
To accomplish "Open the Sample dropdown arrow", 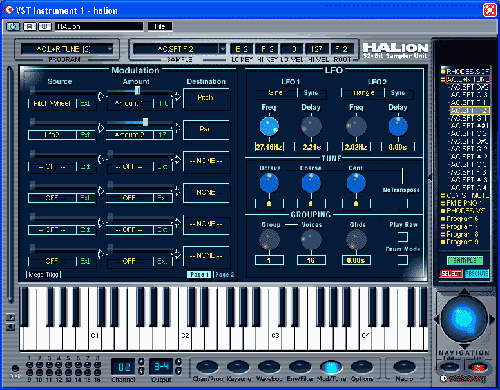I will pos(223,49).
